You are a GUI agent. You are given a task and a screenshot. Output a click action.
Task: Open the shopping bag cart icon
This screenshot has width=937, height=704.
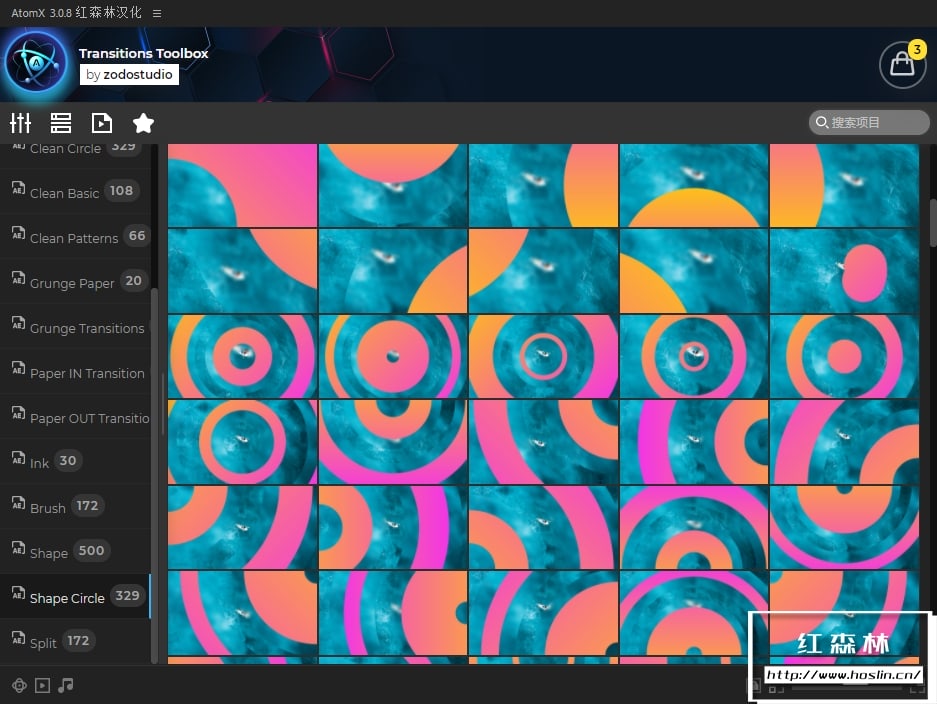(x=902, y=65)
